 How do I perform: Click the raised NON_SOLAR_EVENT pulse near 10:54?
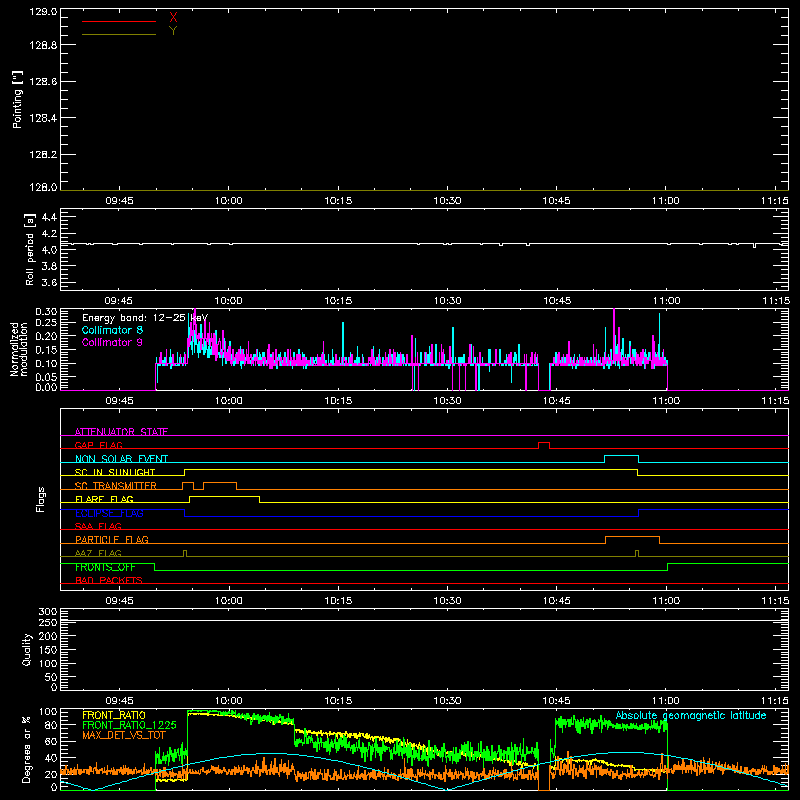(621, 458)
